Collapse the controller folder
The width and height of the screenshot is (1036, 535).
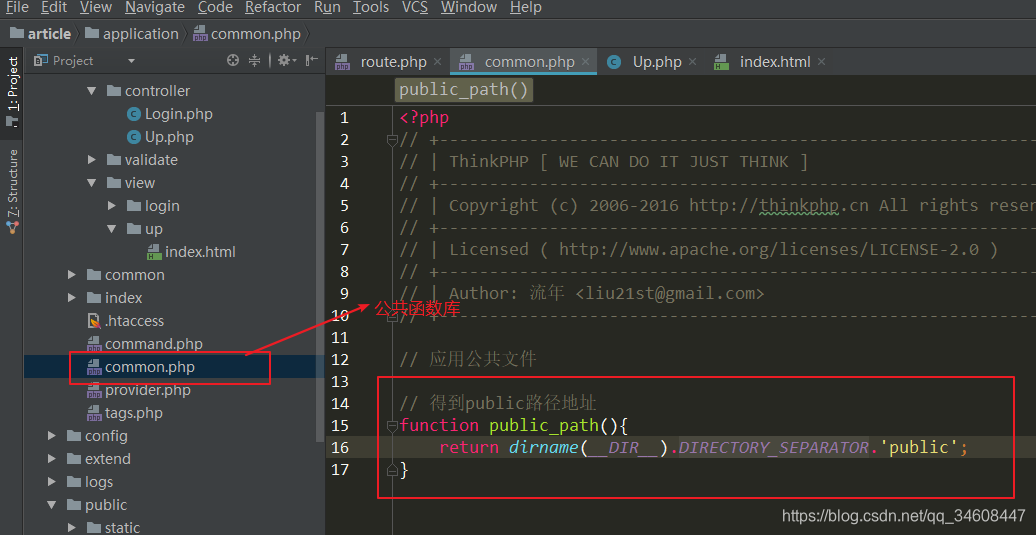(92, 90)
